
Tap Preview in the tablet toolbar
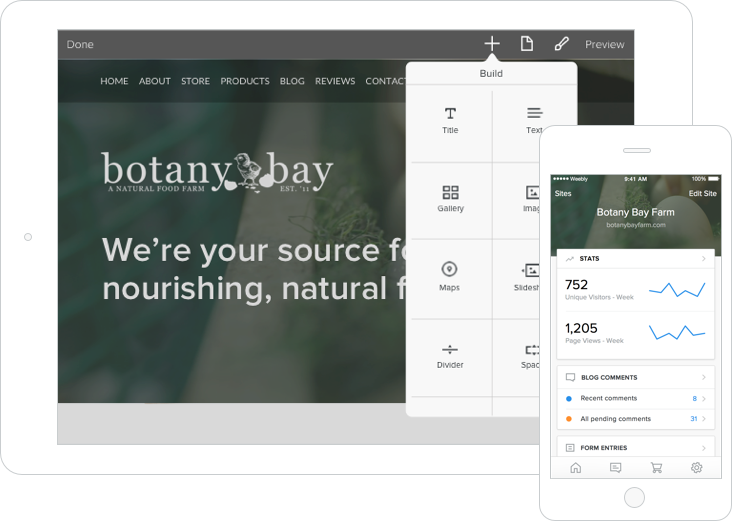click(605, 44)
